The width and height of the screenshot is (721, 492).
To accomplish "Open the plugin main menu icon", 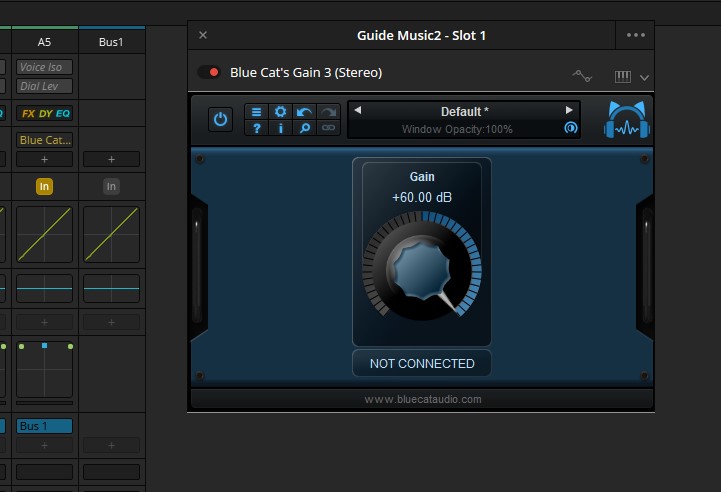I will pos(256,112).
